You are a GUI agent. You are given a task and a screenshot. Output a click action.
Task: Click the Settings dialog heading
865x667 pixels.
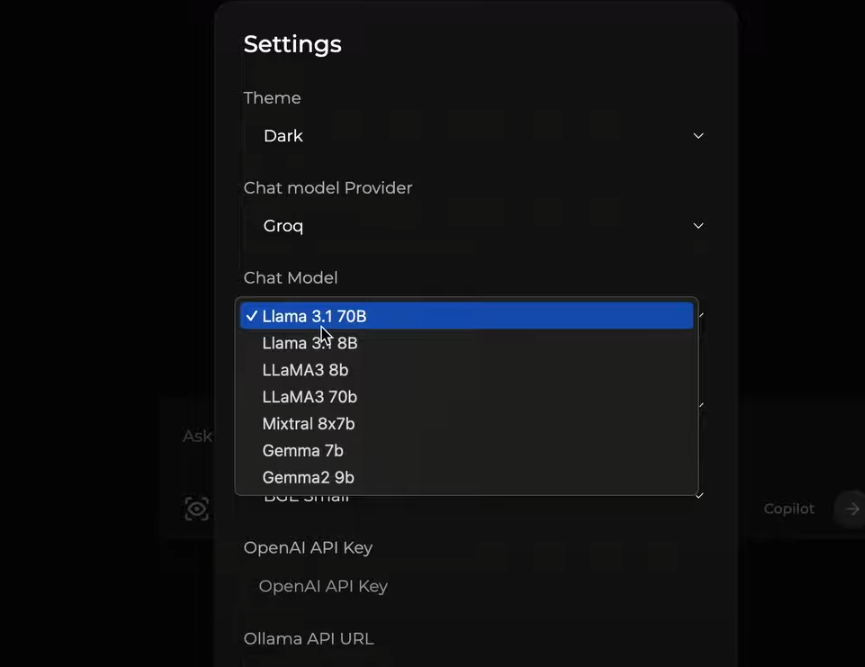(x=292, y=44)
